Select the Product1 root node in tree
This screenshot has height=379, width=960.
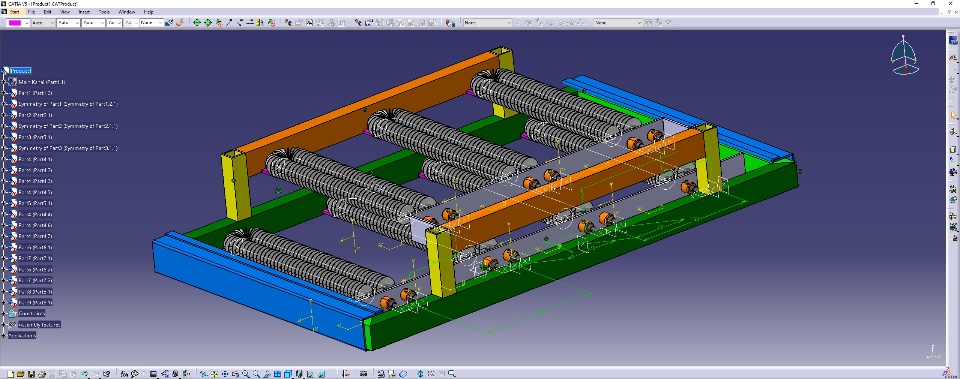coord(20,70)
